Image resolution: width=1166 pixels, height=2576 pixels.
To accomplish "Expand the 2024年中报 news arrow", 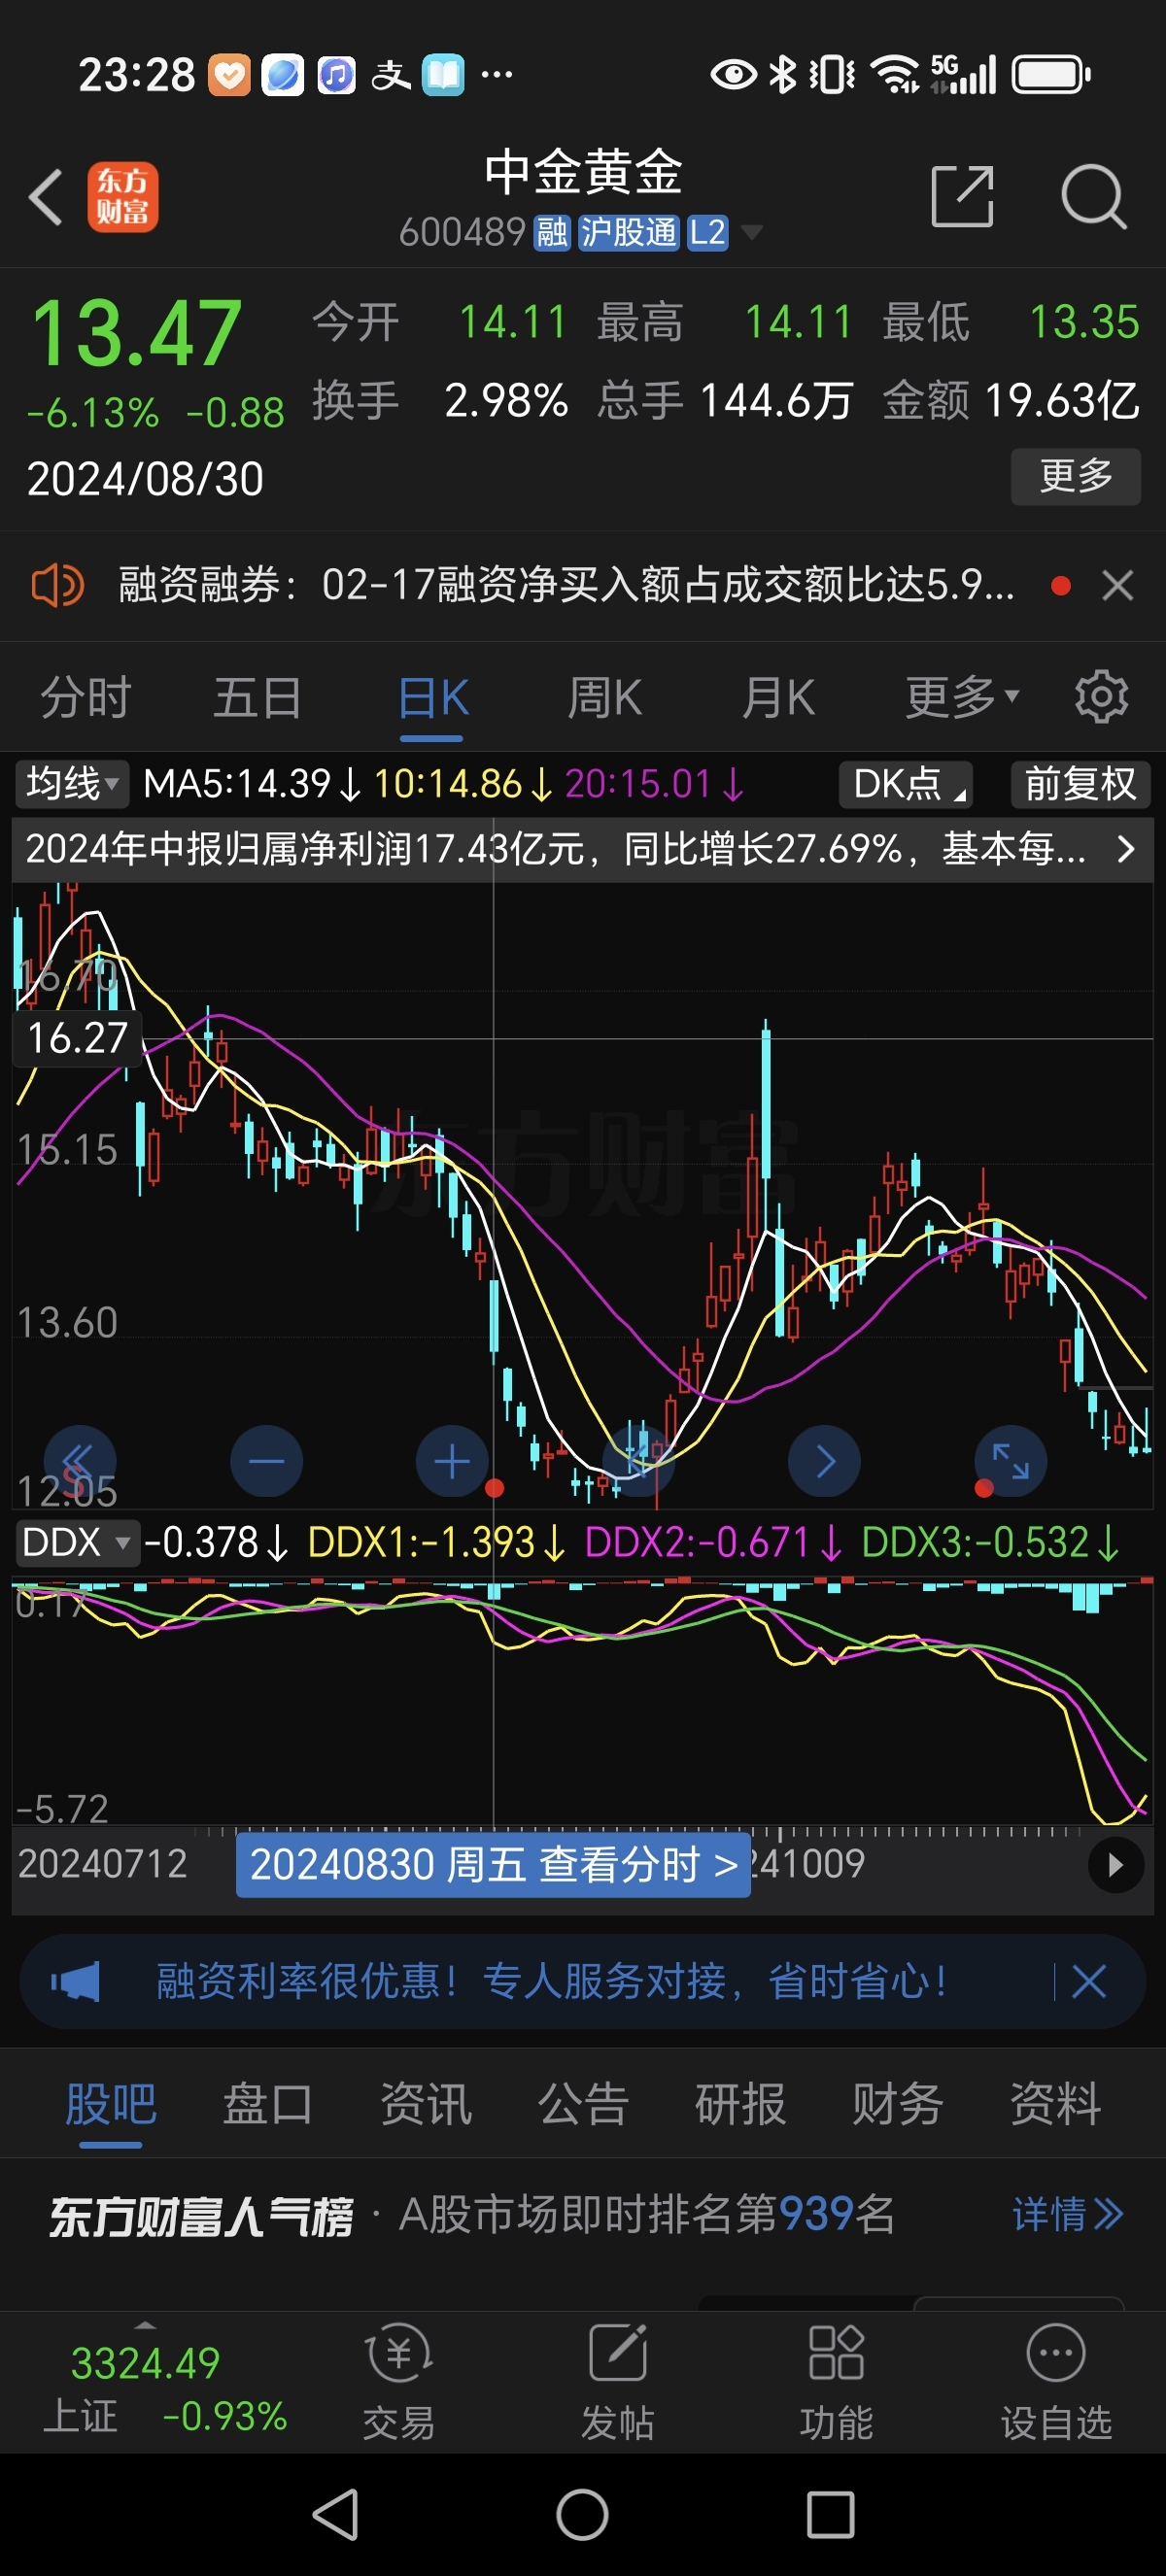I will pos(1126,849).
